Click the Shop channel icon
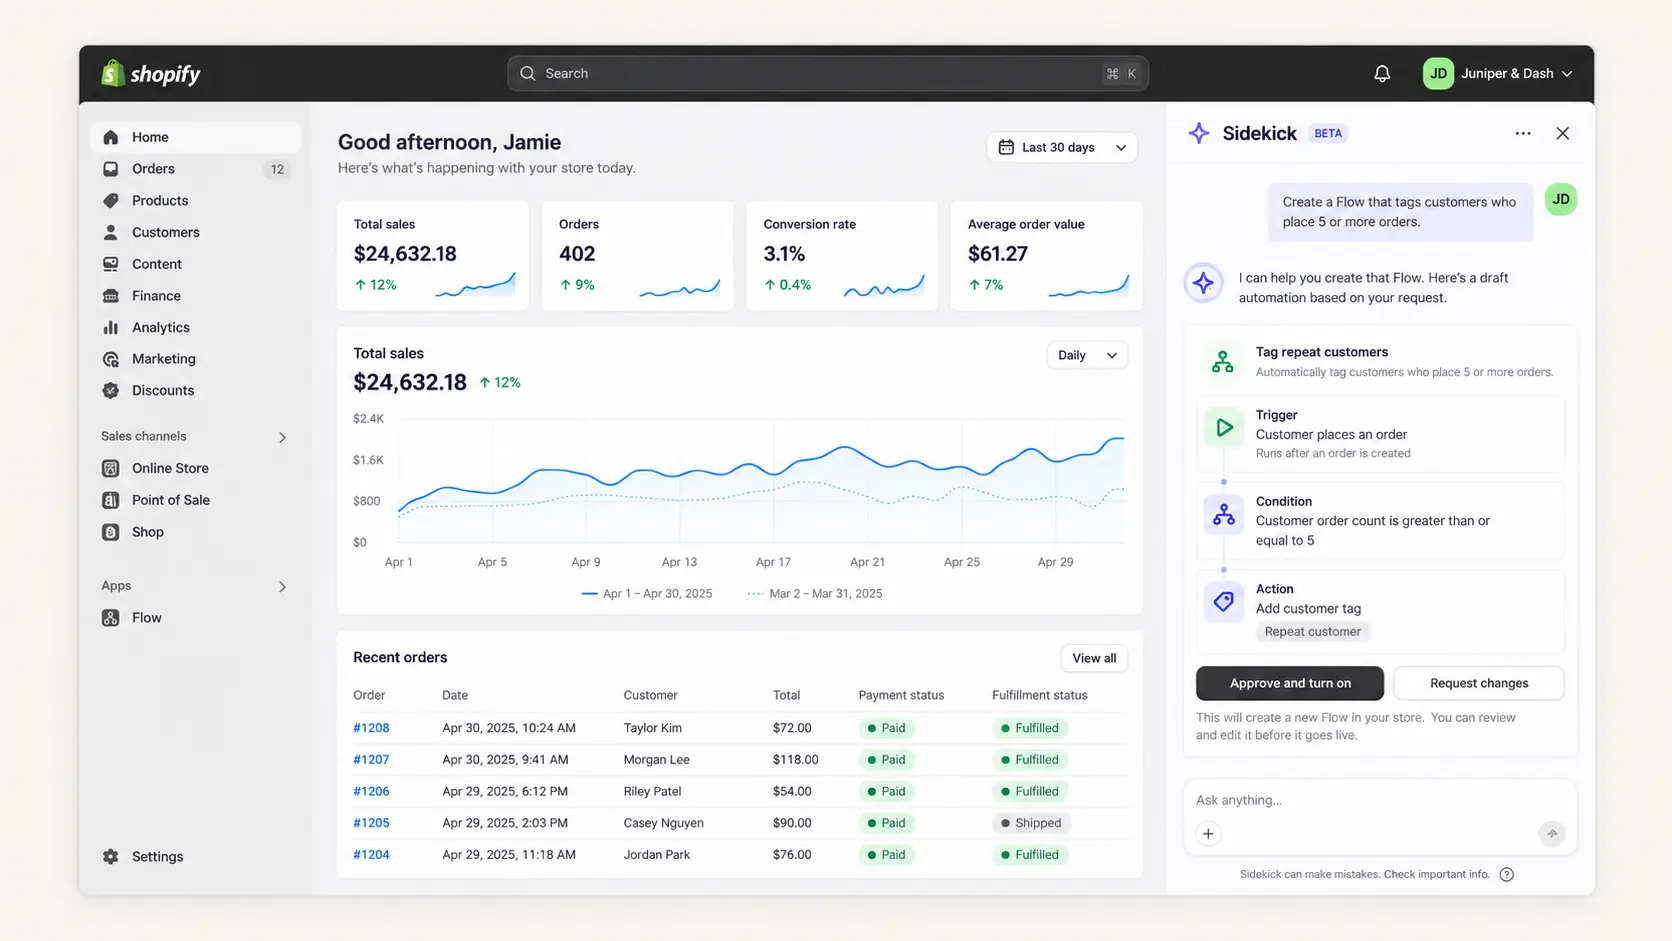Screen dimensions: 1672x941 click(x=111, y=532)
